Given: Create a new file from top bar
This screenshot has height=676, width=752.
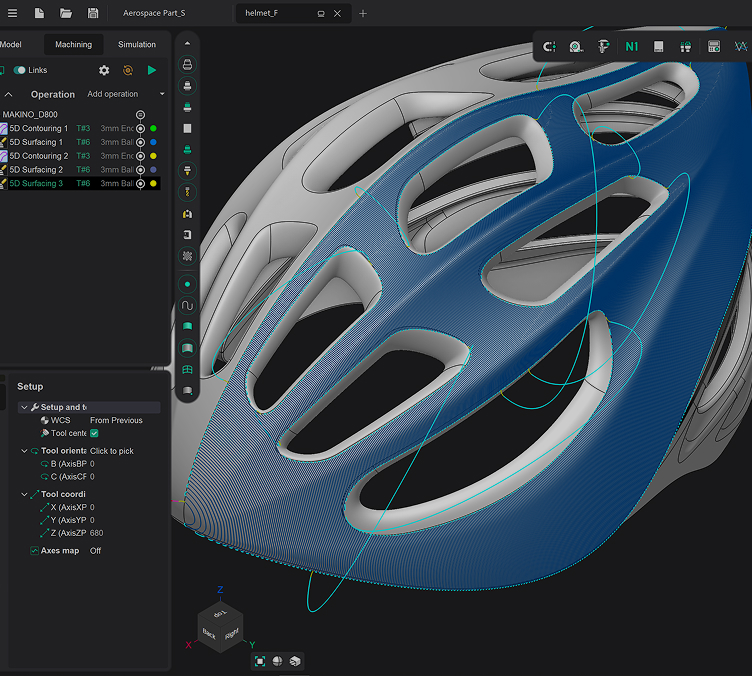Looking at the screenshot, I should click(39, 13).
